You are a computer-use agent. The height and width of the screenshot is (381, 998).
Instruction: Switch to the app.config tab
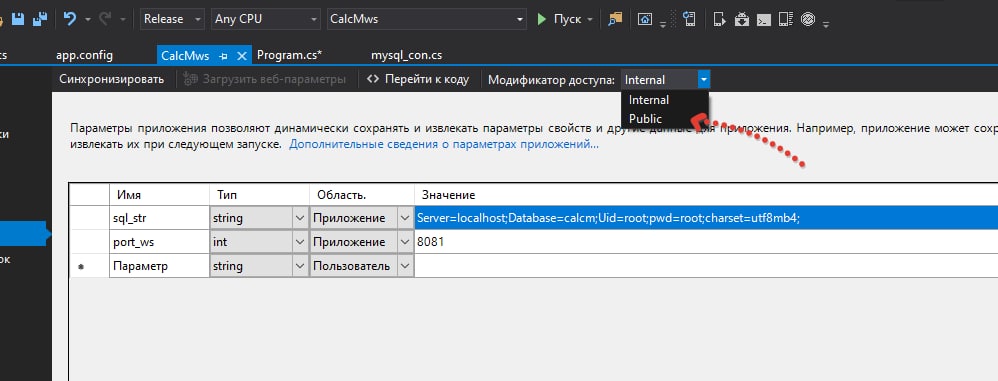click(x=85, y=55)
